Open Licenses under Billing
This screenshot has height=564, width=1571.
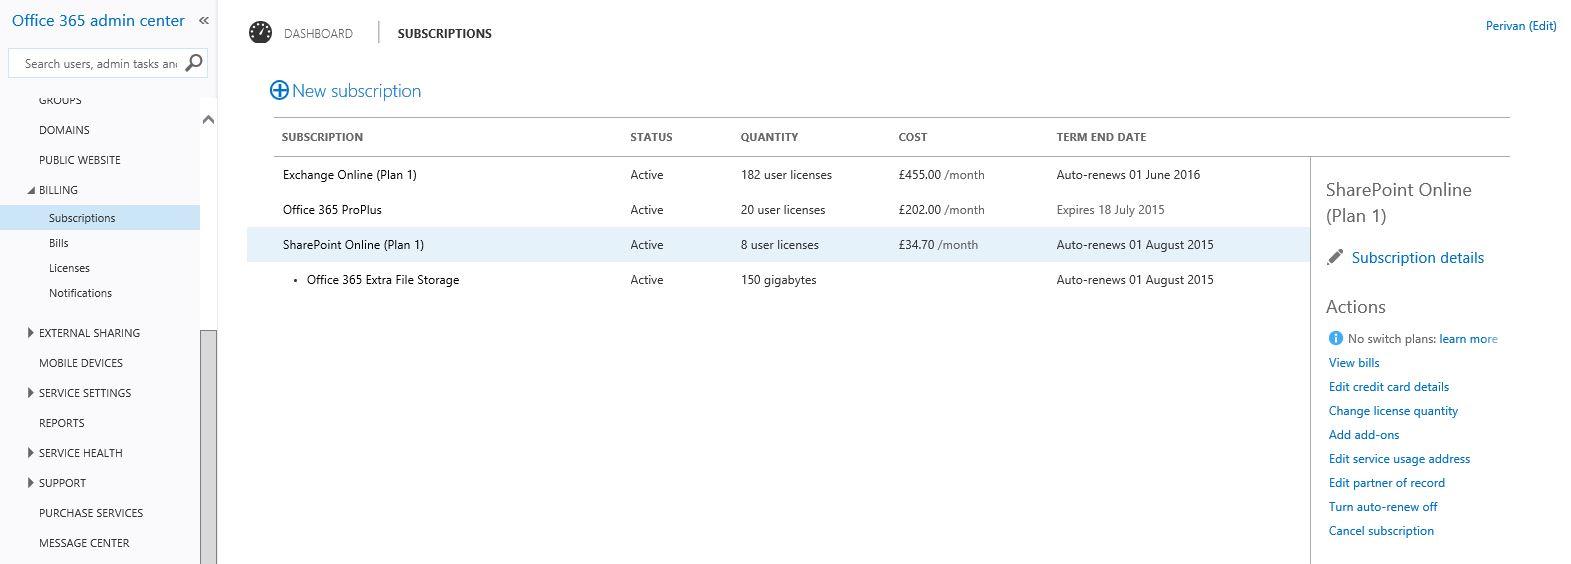tap(69, 268)
